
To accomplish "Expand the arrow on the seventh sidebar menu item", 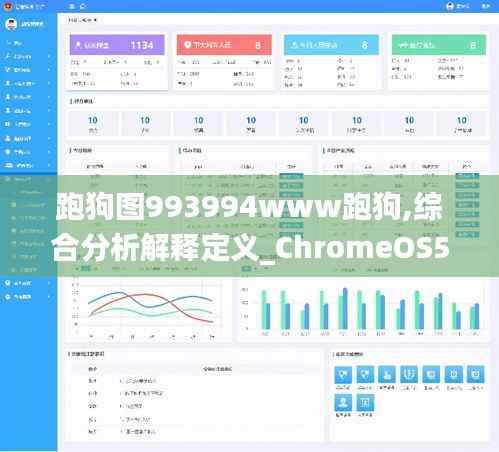I will pos(49,124).
